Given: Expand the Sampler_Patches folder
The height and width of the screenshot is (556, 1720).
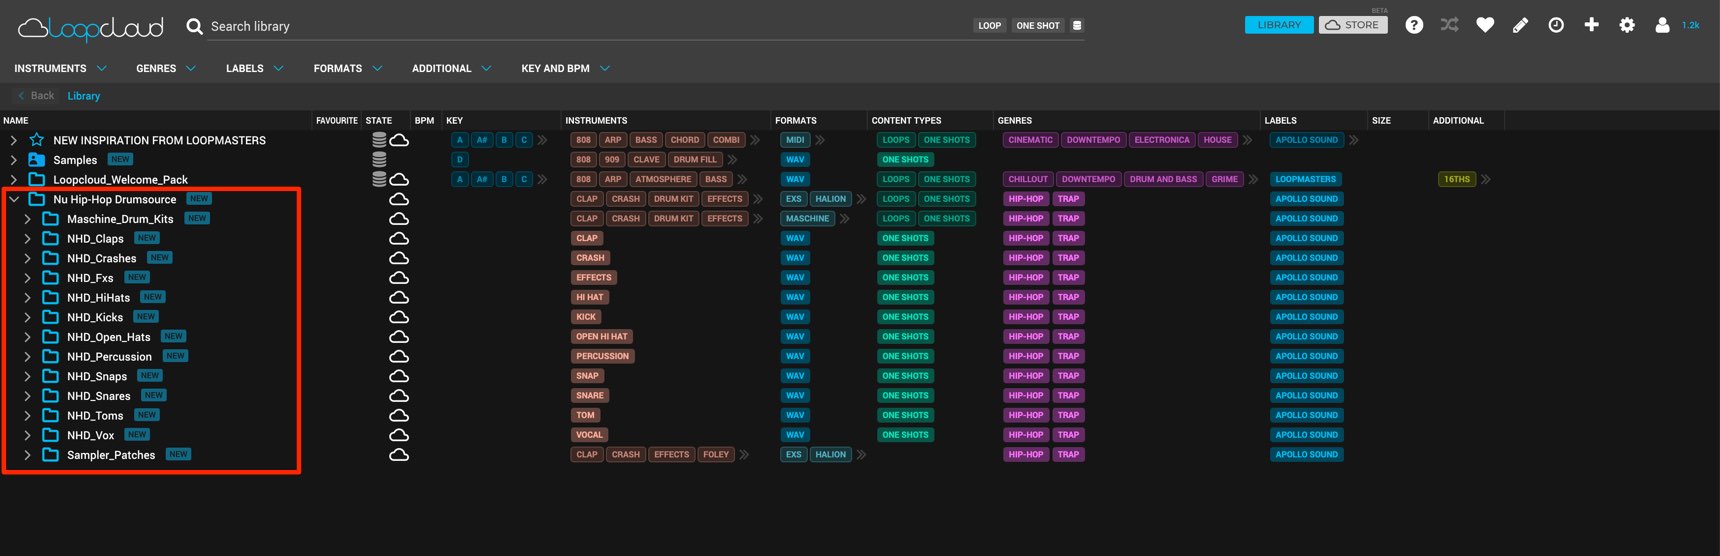Looking at the screenshot, I should pos(28,455).
